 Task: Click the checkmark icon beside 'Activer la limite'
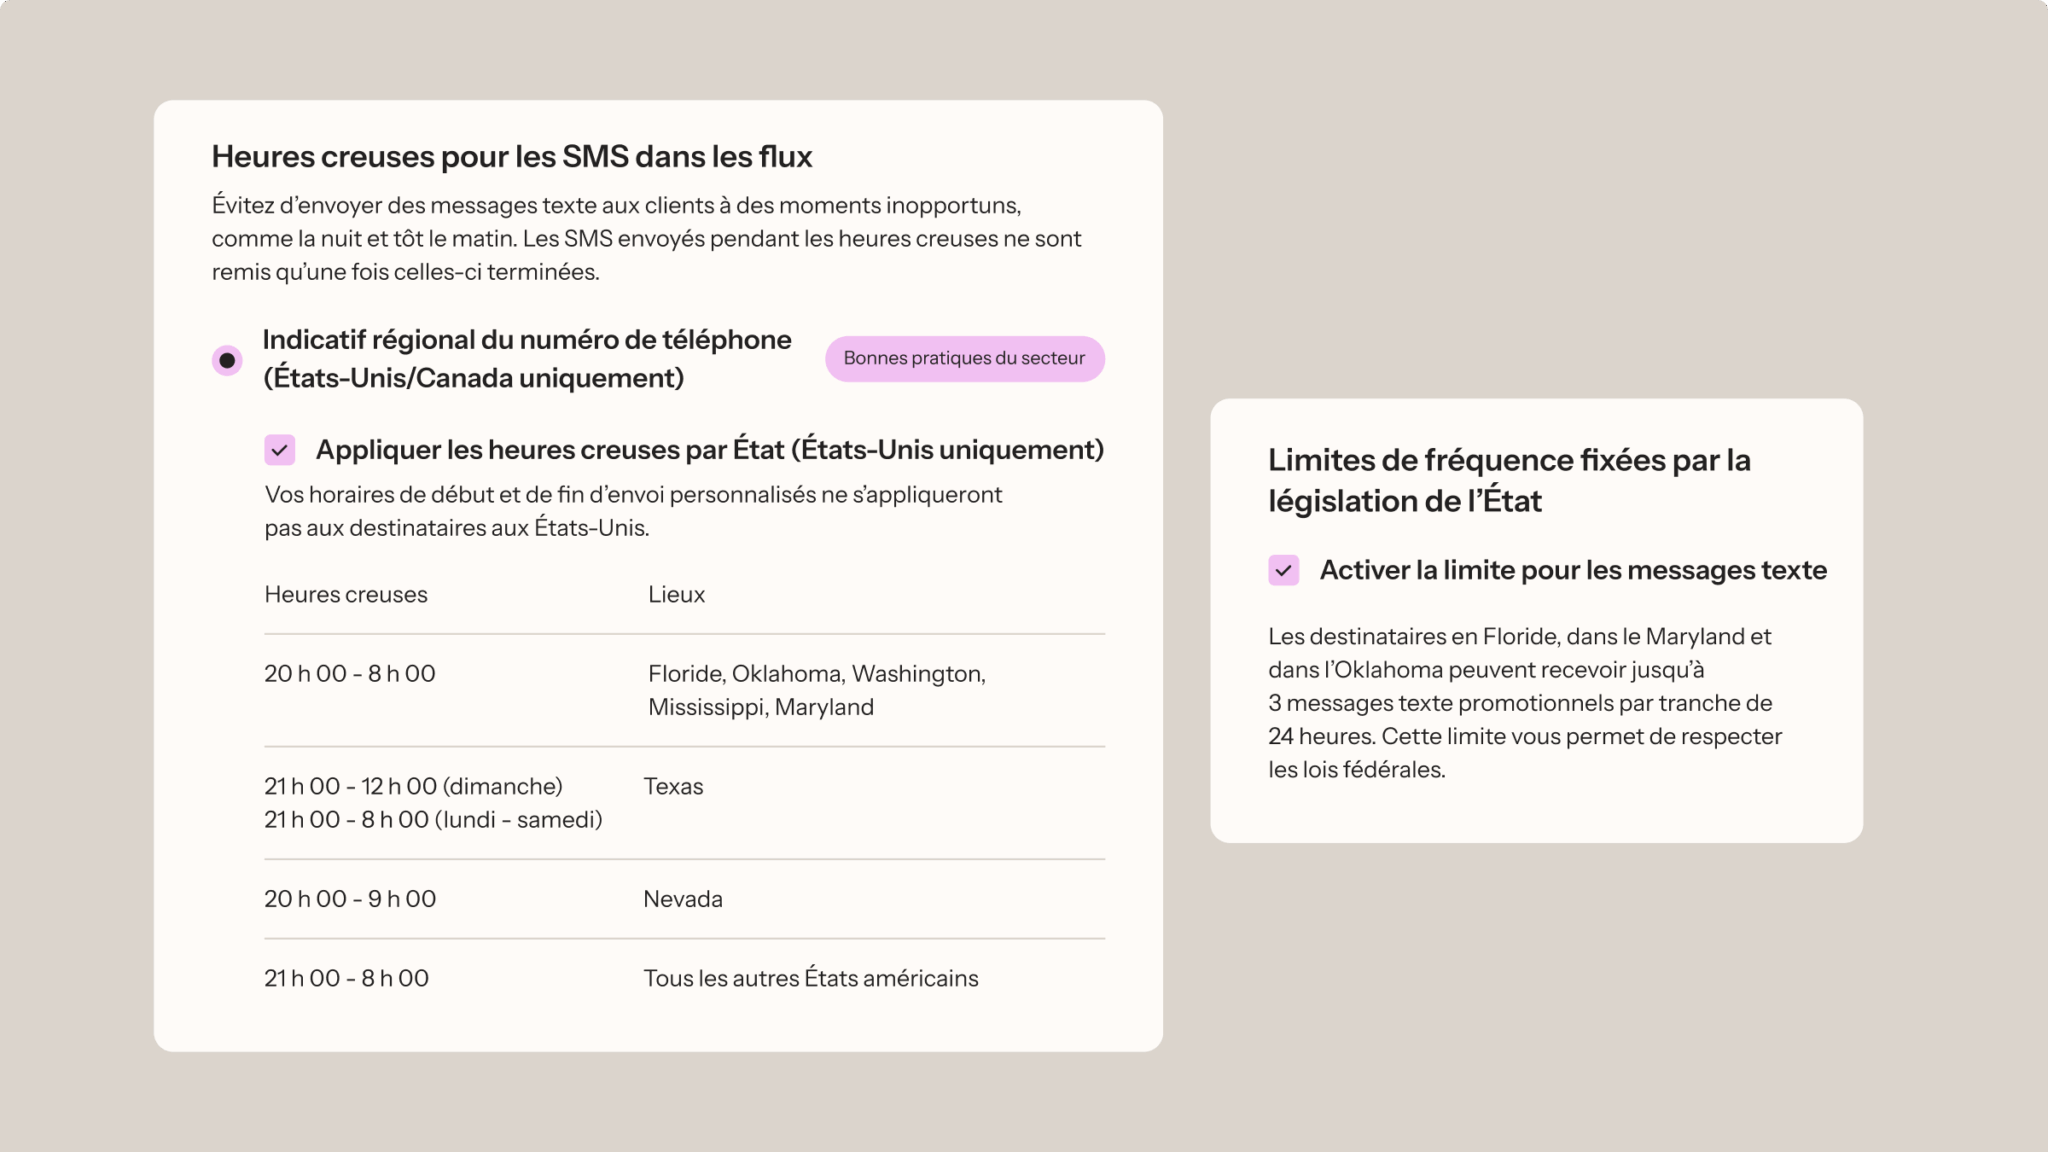click(1284, 570)
